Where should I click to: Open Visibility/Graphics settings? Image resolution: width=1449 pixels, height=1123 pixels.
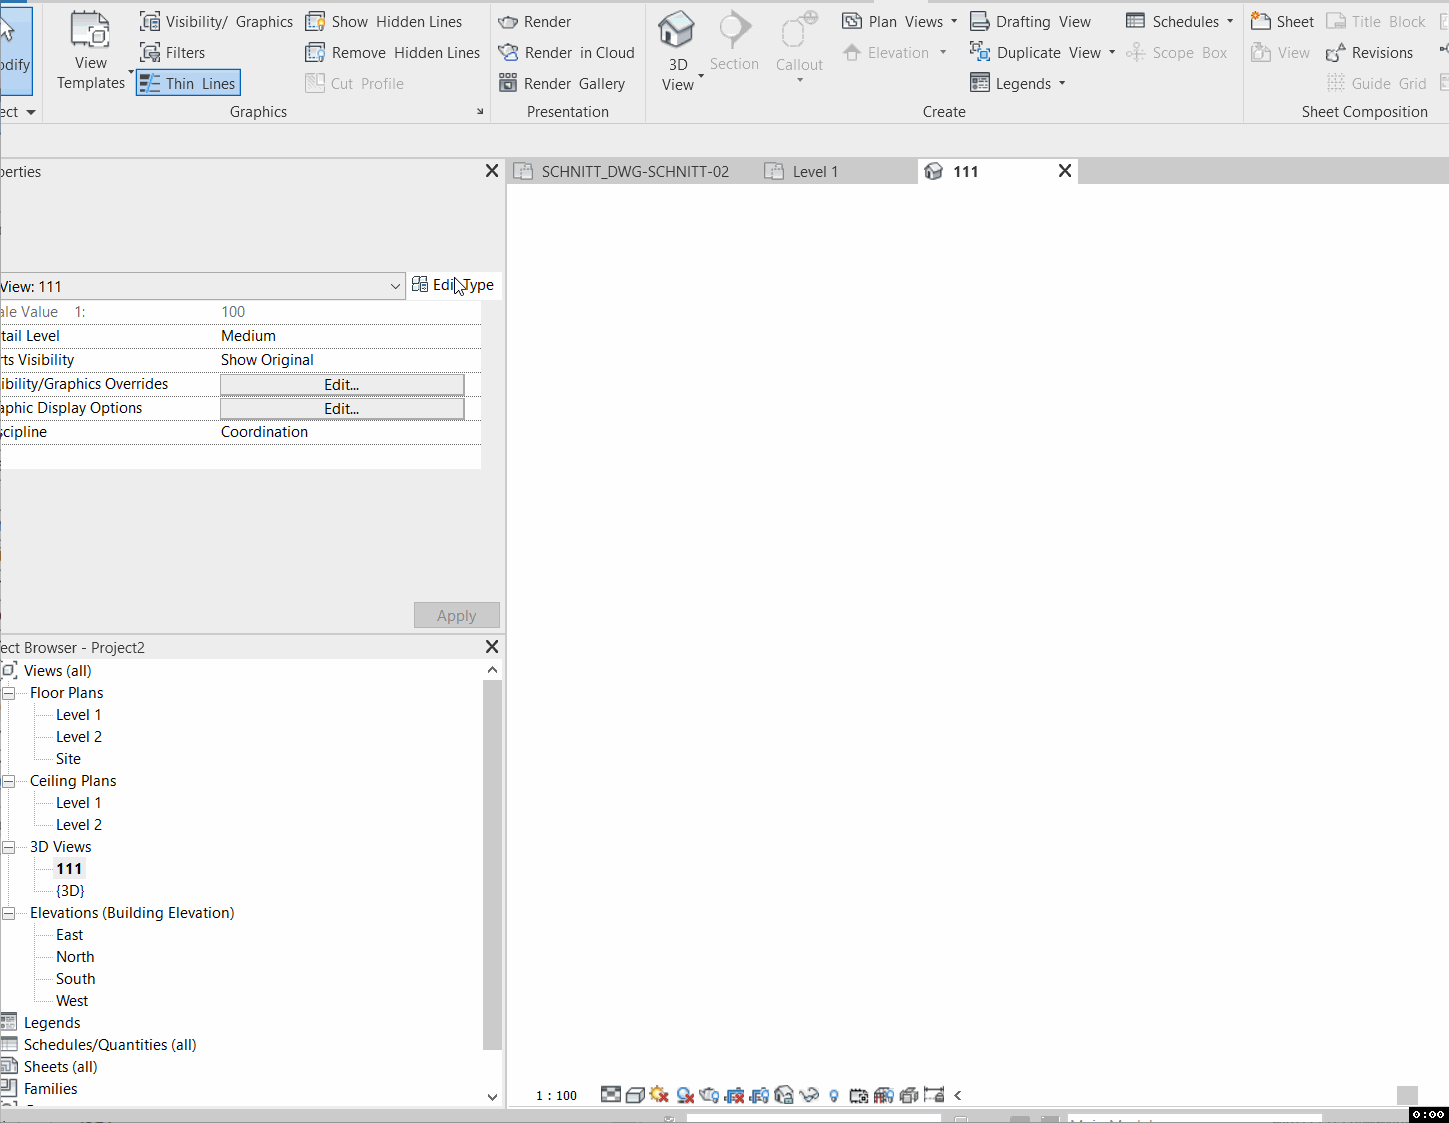tap(213, 20)
